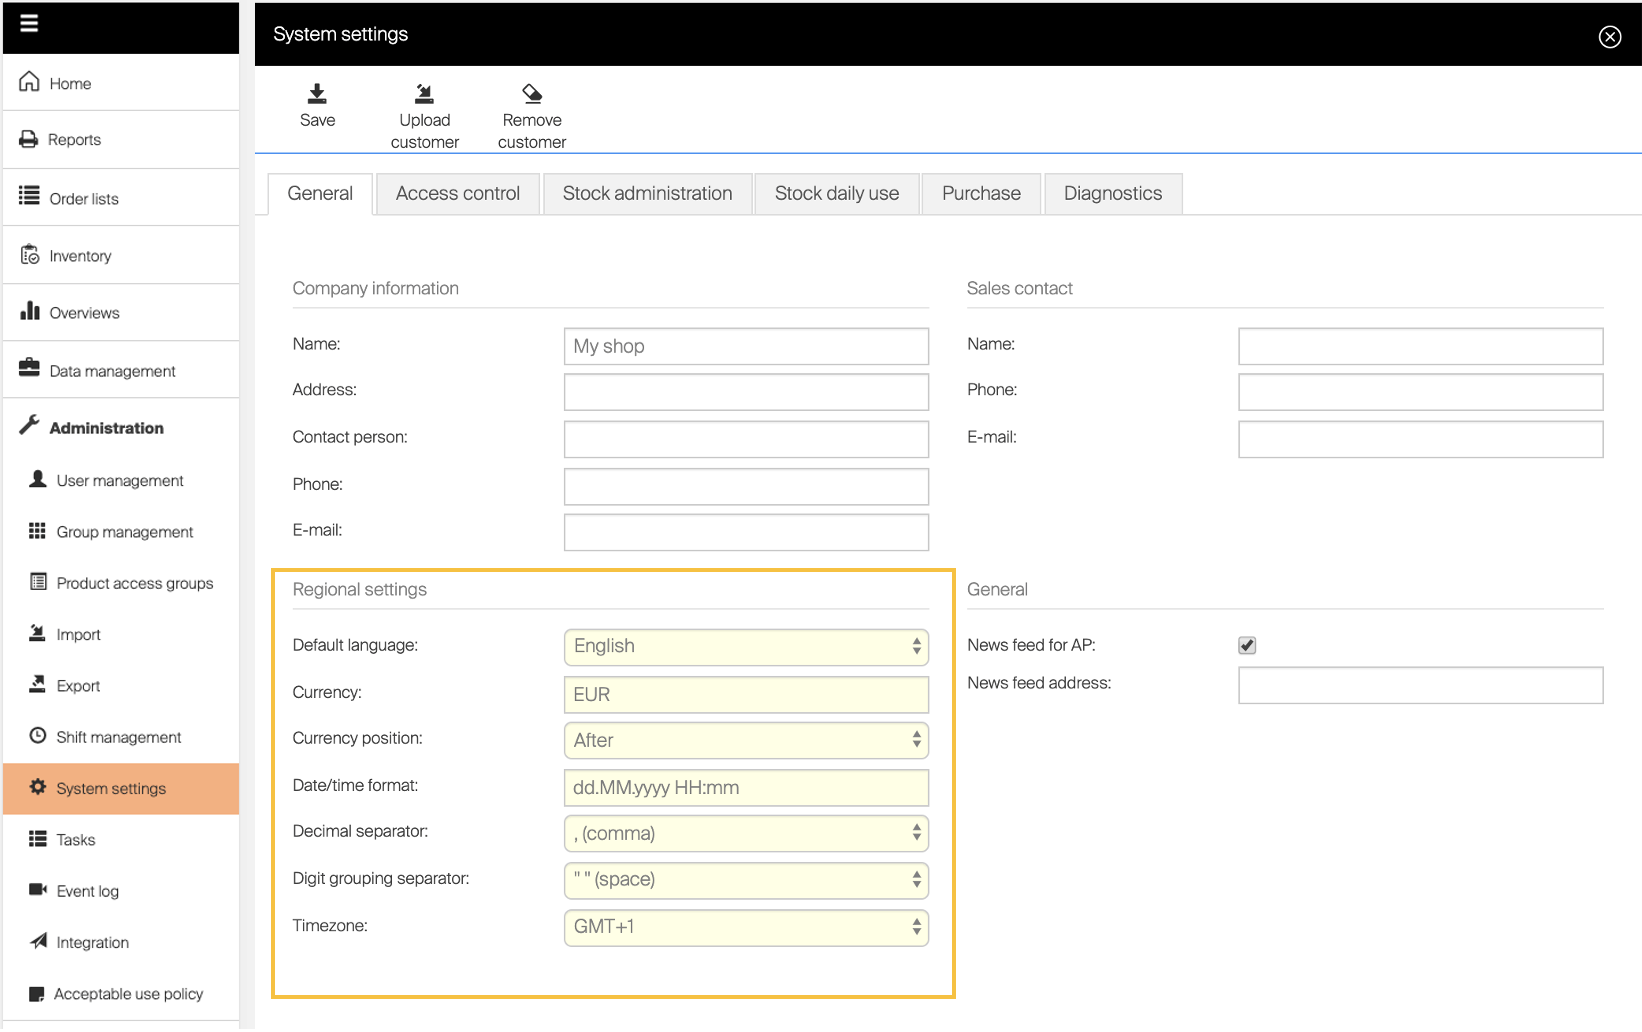This screenshot has height=1032, width=1642.
Task: Open Acceptable use policy page
Action: 128,994
